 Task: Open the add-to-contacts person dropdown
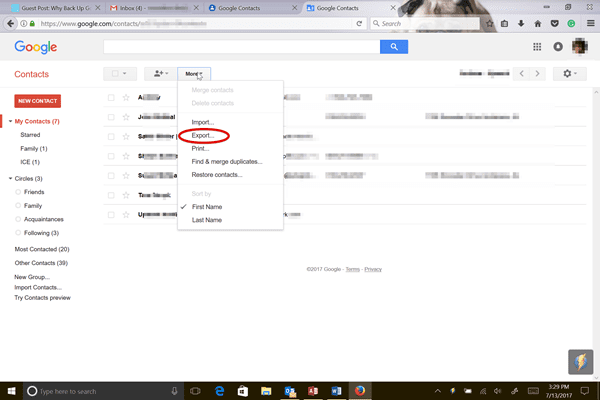[160, 73]
